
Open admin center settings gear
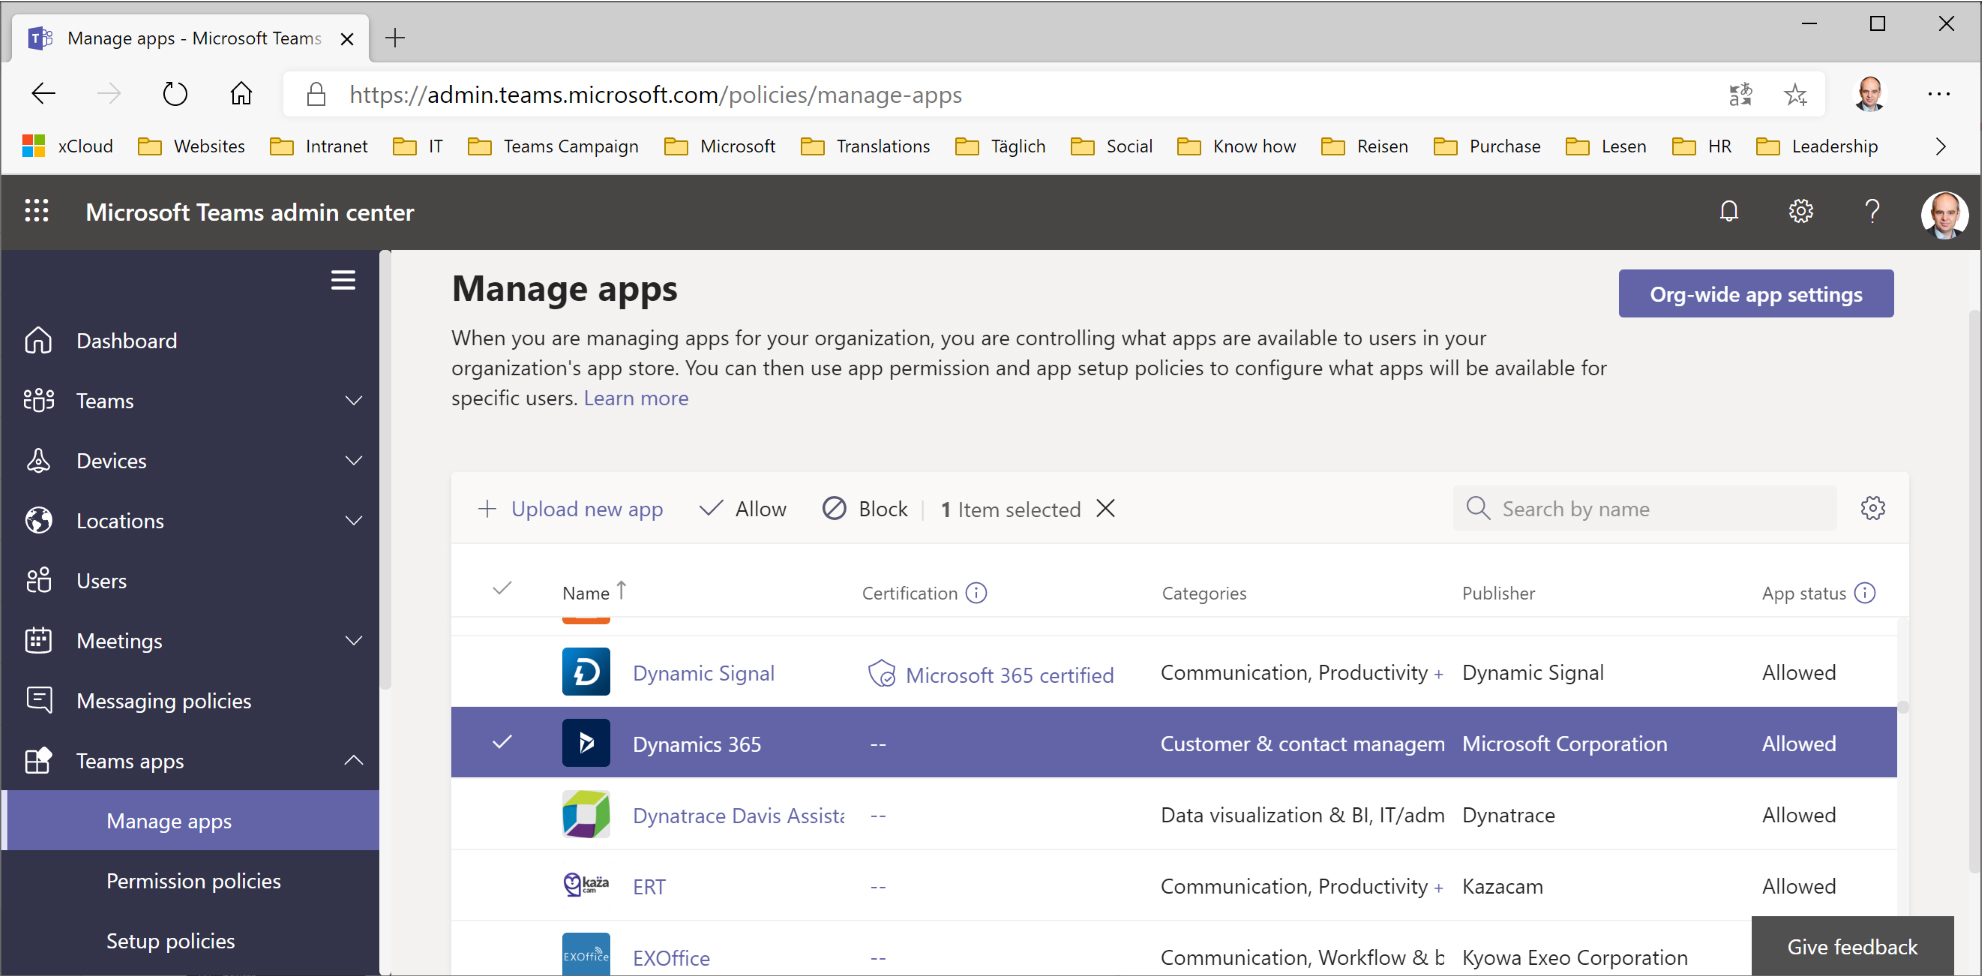1801,211
